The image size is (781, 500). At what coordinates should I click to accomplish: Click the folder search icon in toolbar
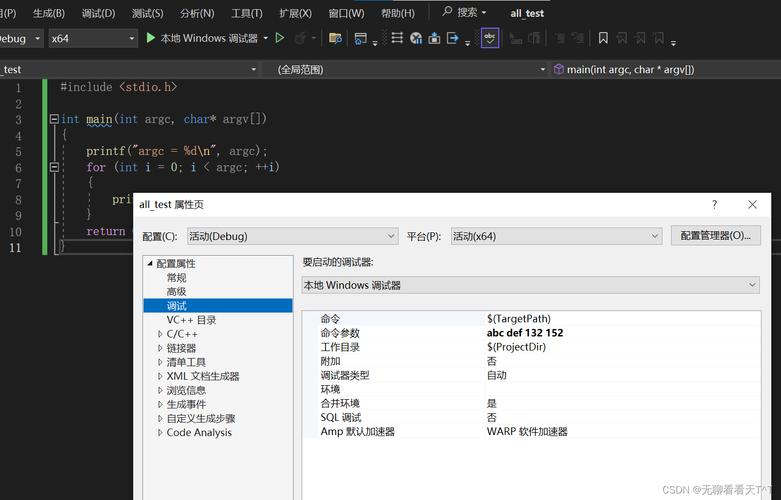[335, 38]
